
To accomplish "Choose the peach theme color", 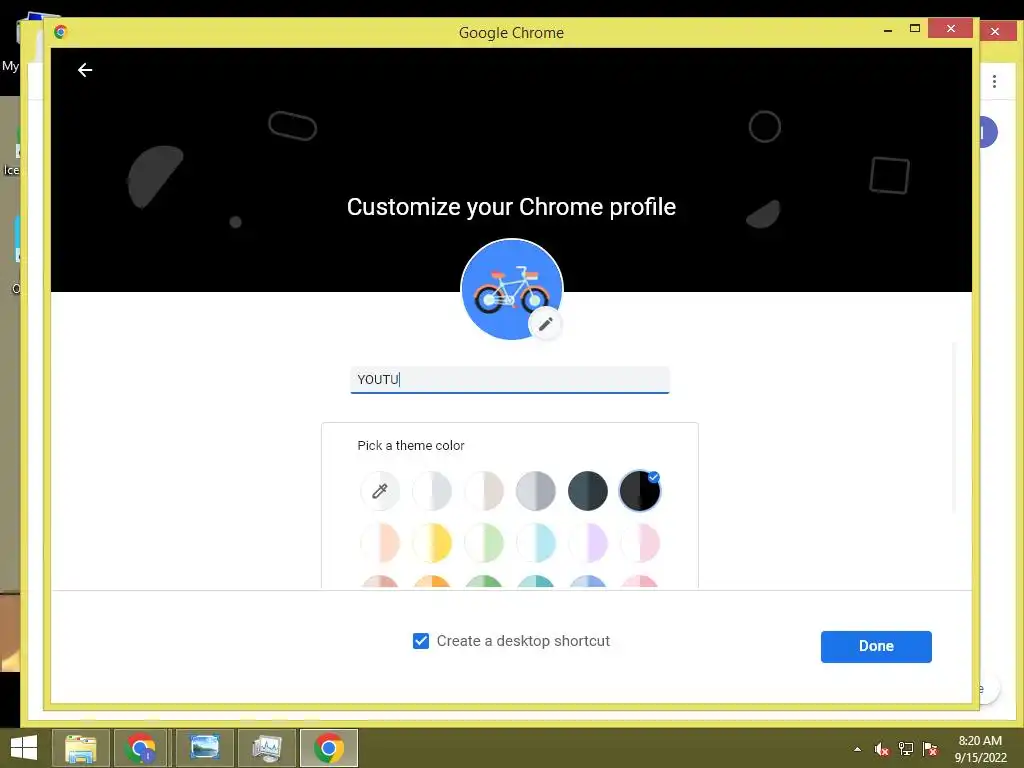I will point(380,543).
